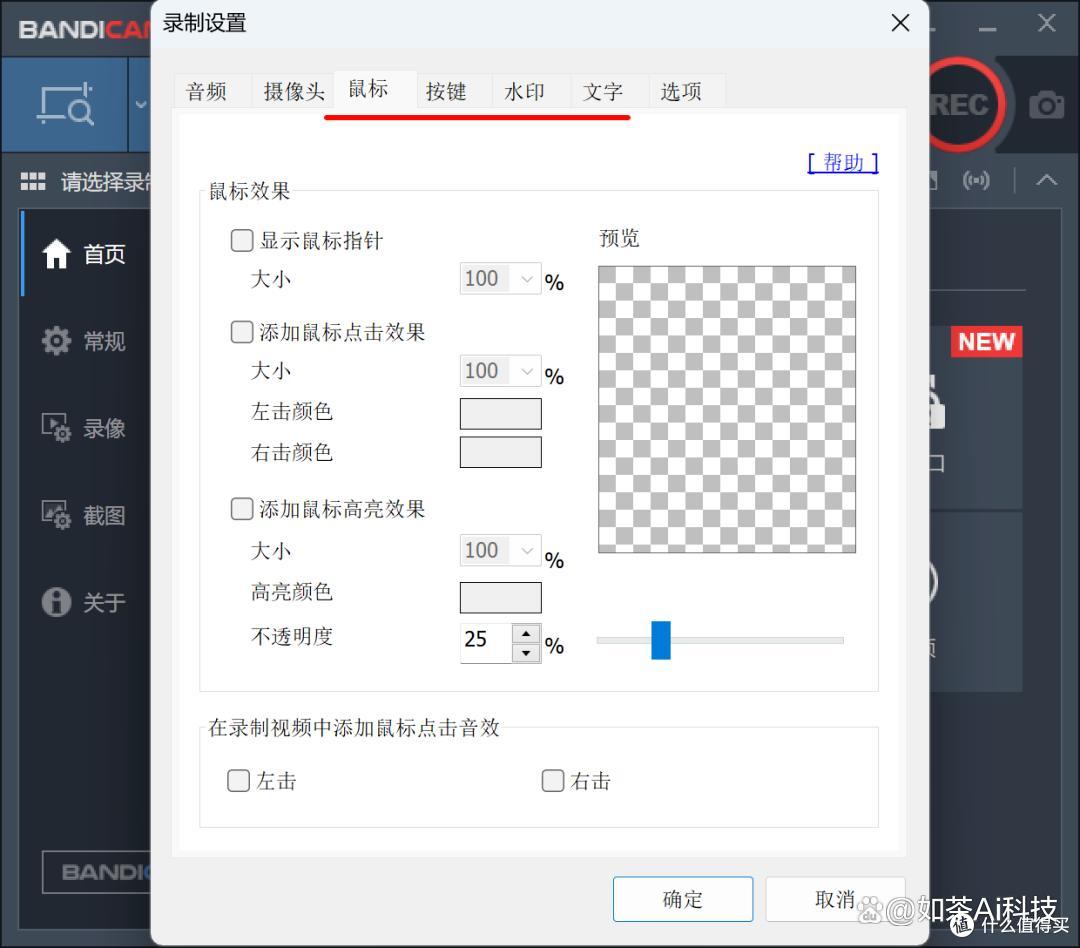Click the BANDICUT button at bottom left
The height and width of the screenshot is (948, 1080).
coord(96,872)
